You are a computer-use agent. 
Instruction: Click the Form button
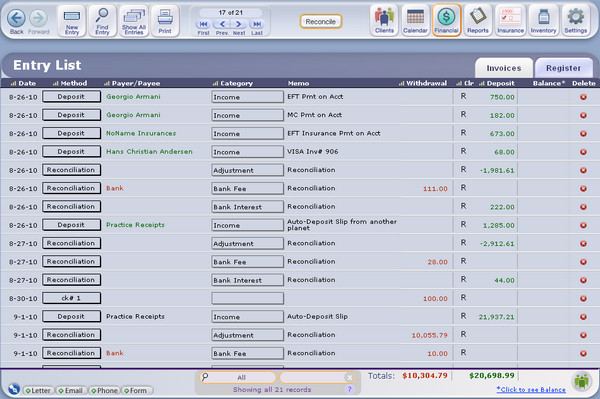(137, 391)
